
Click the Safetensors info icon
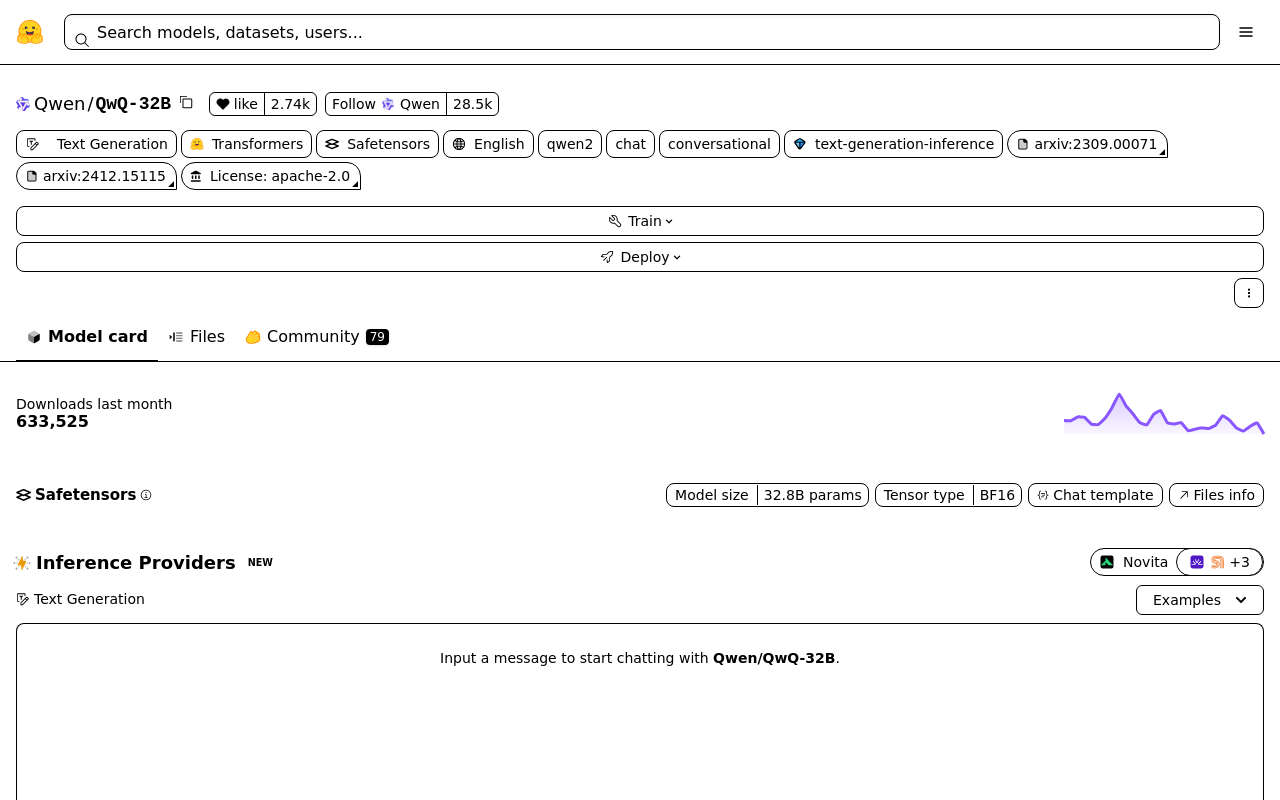(146, 495)
